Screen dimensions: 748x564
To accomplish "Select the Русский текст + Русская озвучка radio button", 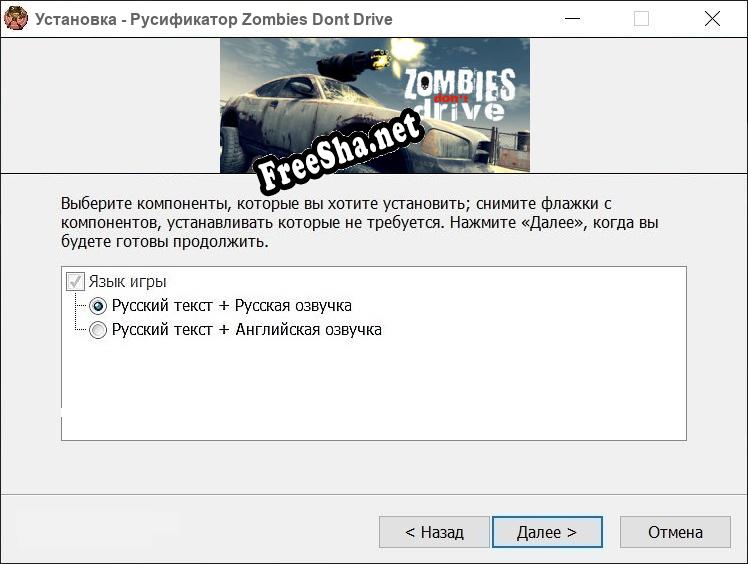I will (98, 306).
